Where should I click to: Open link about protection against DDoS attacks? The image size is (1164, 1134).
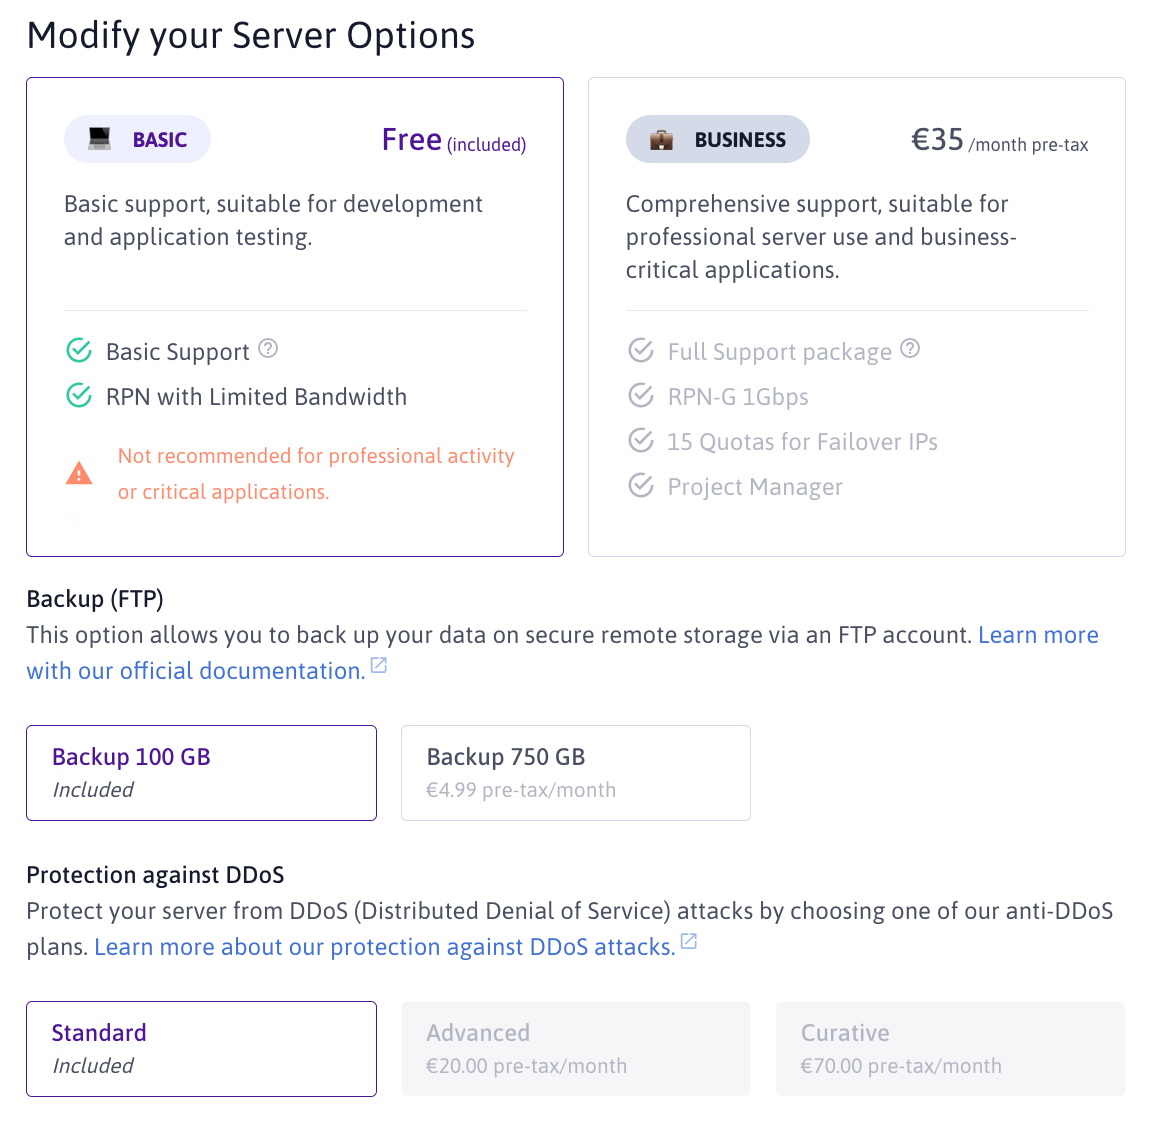[384, 947]
